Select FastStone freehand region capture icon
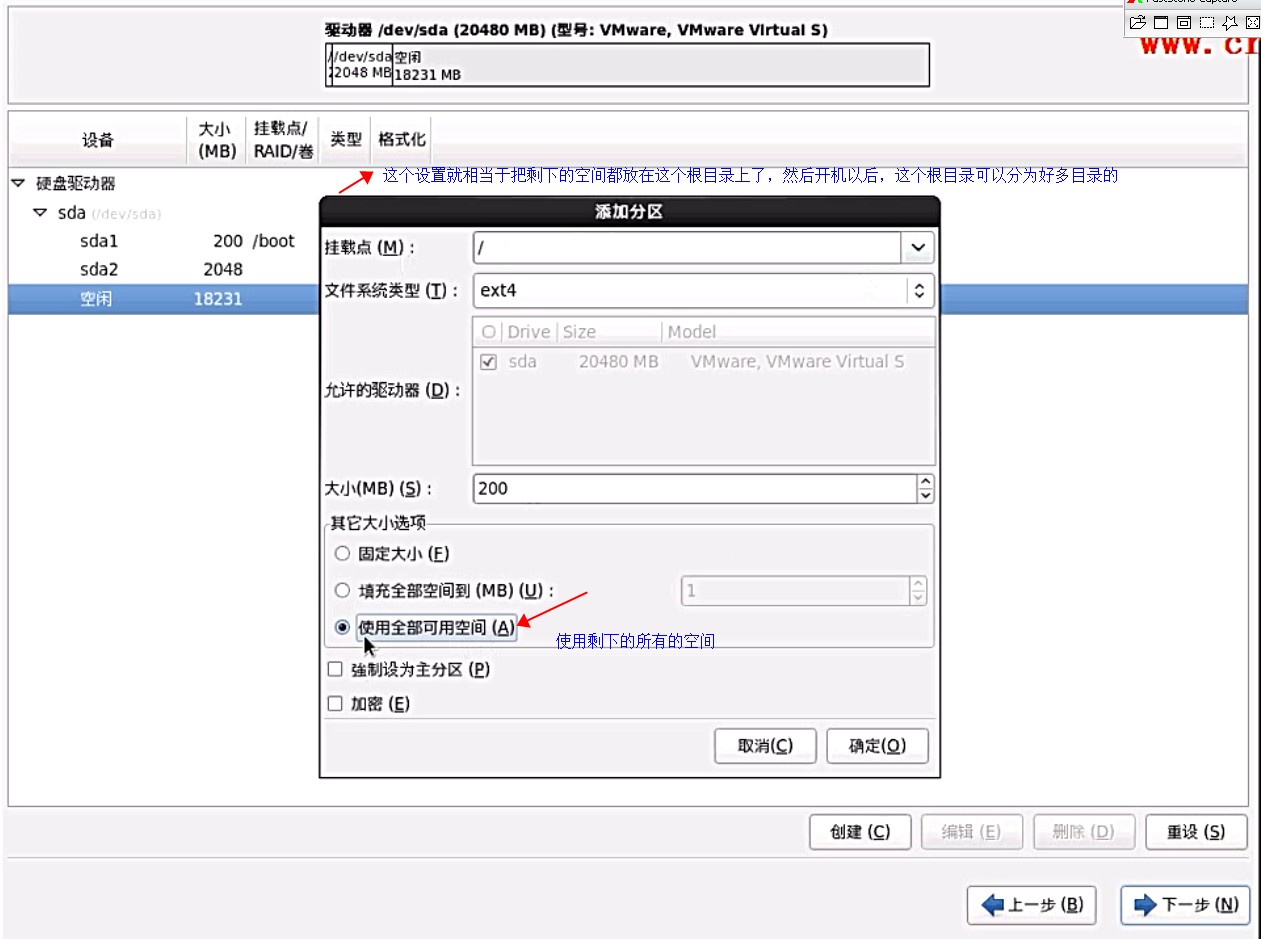The width and height of the screenshot is (1261, 939). (x=1230, y=22)
